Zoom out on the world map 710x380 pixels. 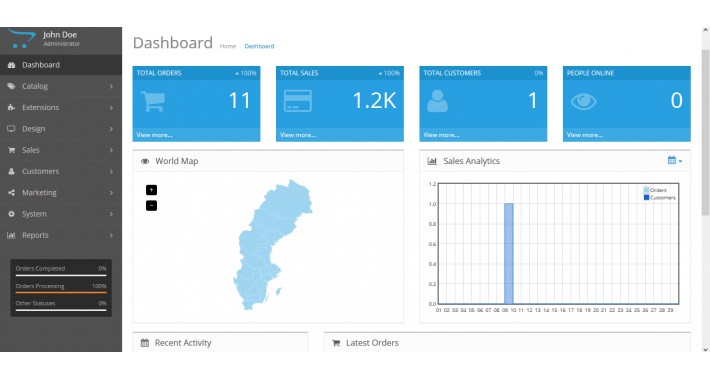[151, 206]
